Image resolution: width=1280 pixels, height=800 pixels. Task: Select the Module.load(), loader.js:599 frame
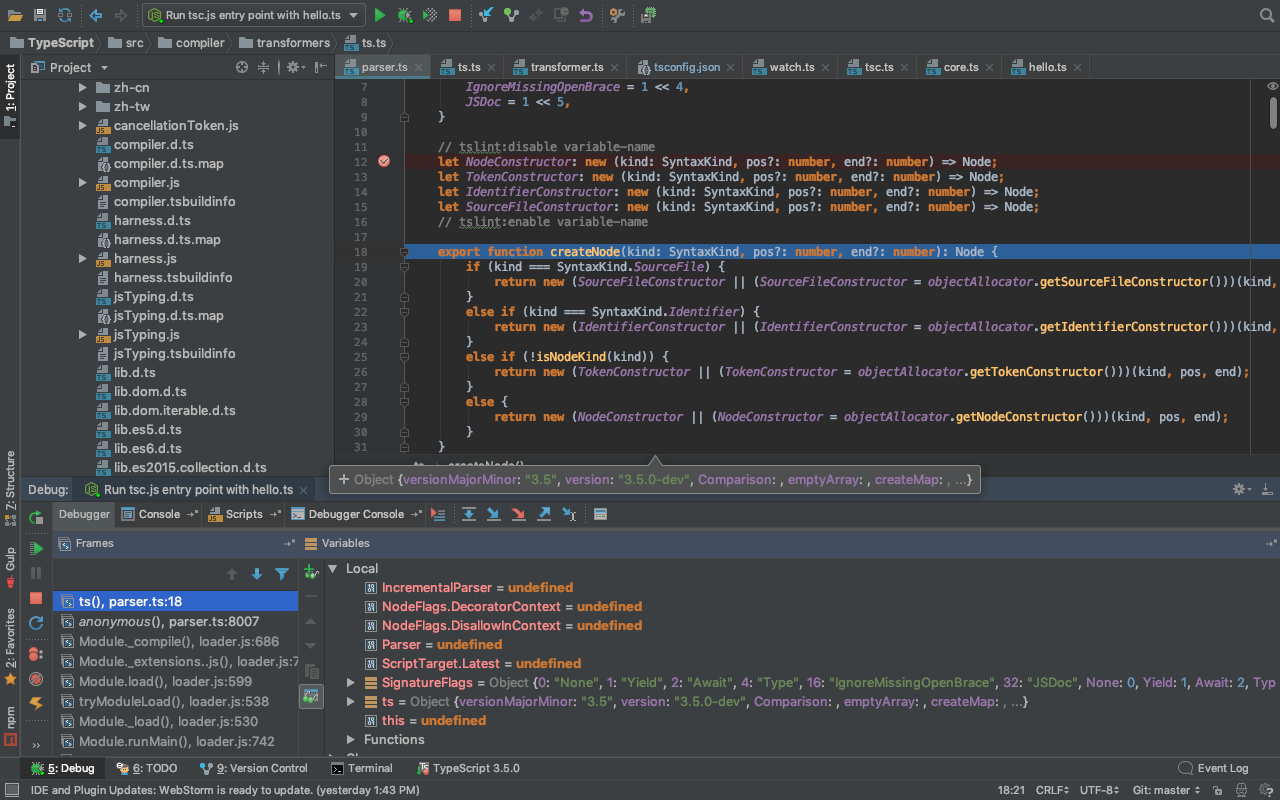click(x=176, y=681)
